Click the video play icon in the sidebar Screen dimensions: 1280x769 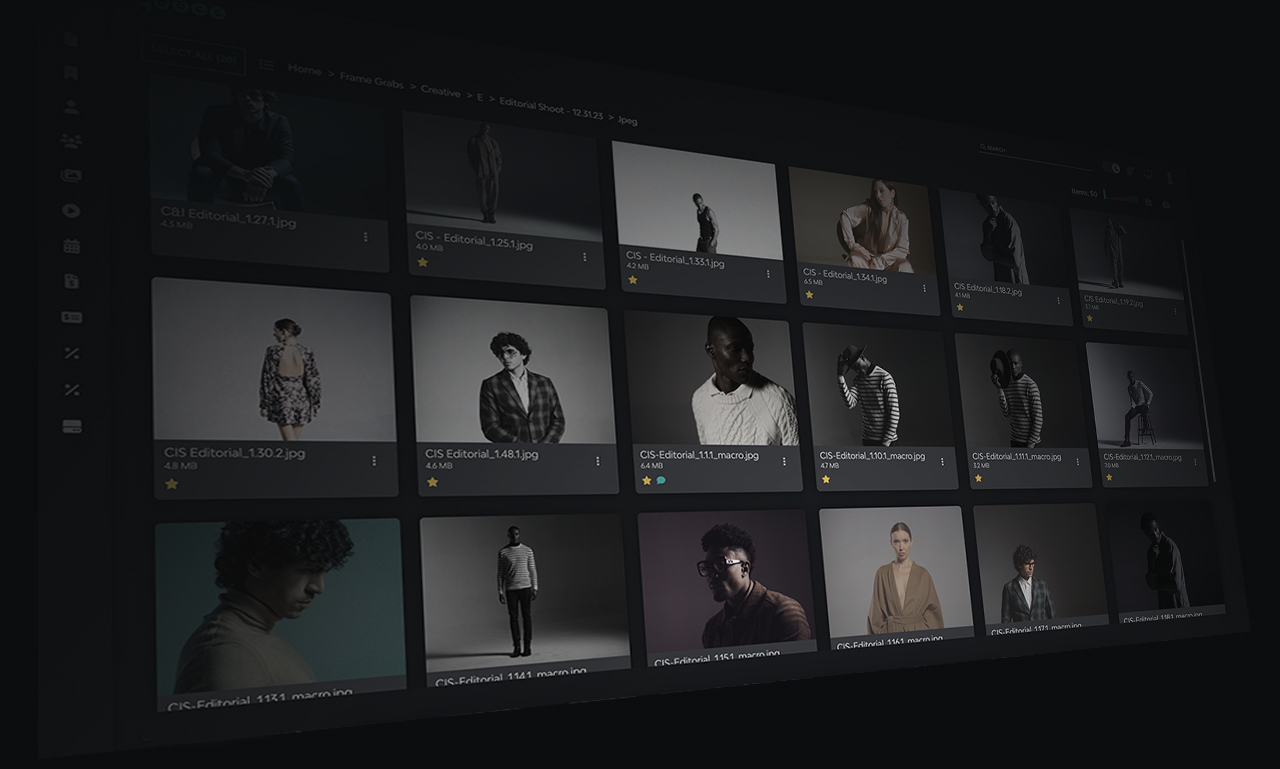71,212
